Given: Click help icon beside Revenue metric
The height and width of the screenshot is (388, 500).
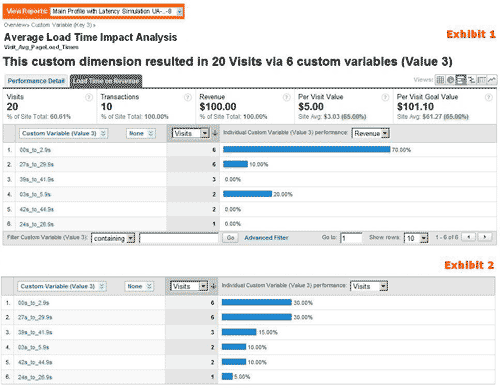Looking at the screenshot, I should [x=286, y=97].
